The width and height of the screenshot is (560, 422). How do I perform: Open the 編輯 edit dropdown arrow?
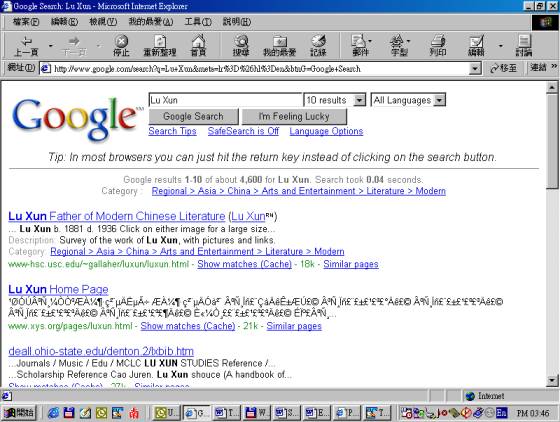click(x=500, y=46)
